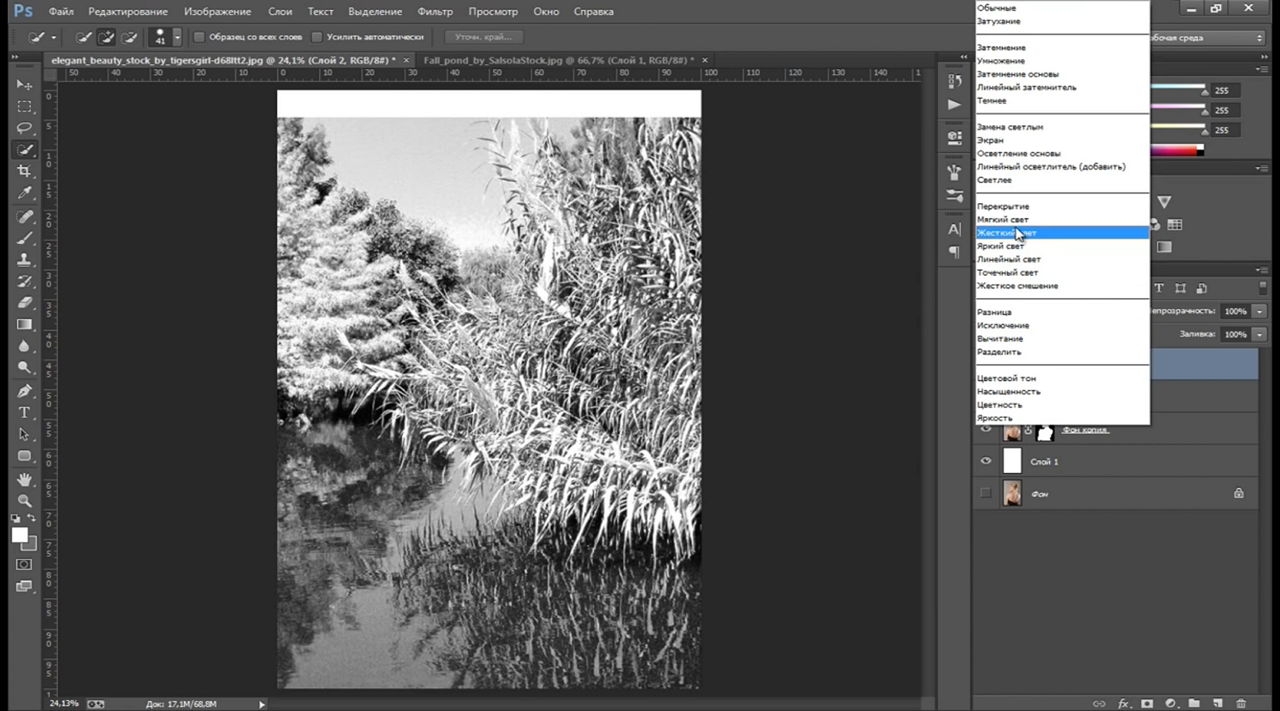Select the Blur tool
The width and height of the screenshot is (1280, 711).
coord(25,346)
